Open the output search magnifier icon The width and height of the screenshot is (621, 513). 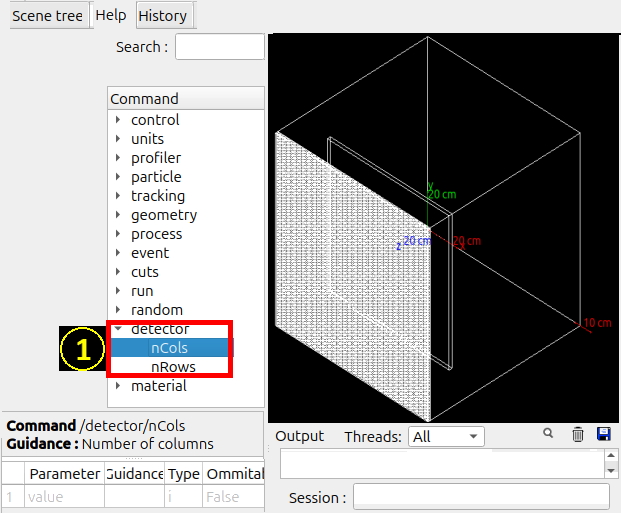pyautogui.click(x=548, y=433)
